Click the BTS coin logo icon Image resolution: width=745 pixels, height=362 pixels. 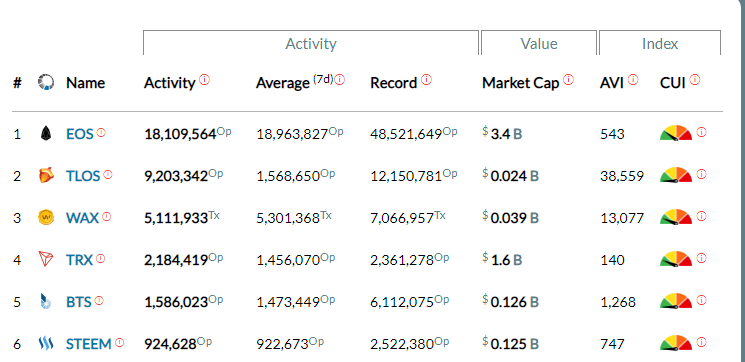46,301
